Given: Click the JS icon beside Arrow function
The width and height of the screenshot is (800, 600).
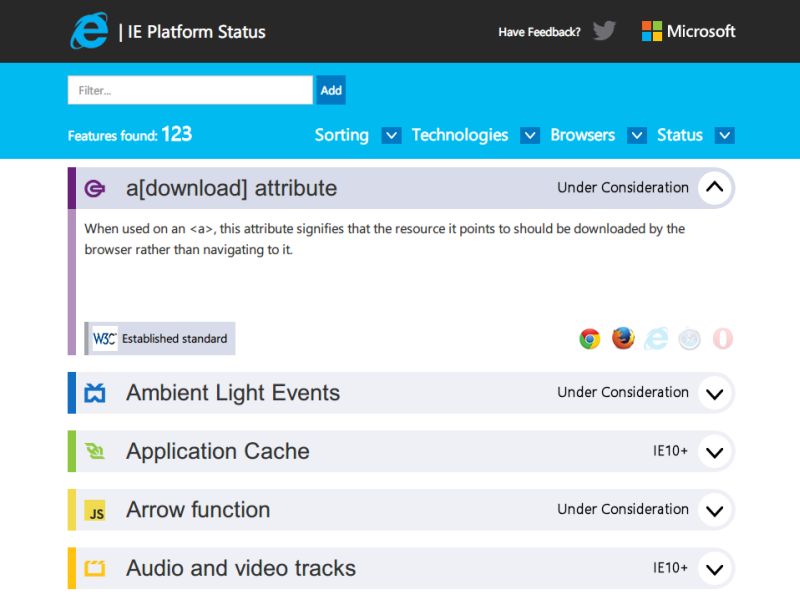Looking at the screenshot, I should point(95,510).
